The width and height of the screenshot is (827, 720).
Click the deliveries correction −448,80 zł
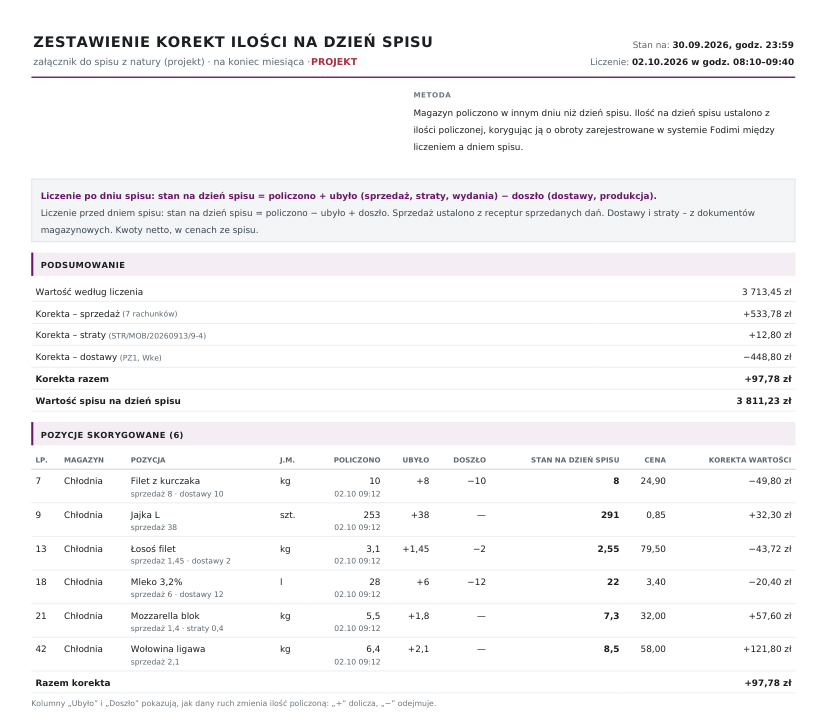pyautogui.click(x=767, y=357)
